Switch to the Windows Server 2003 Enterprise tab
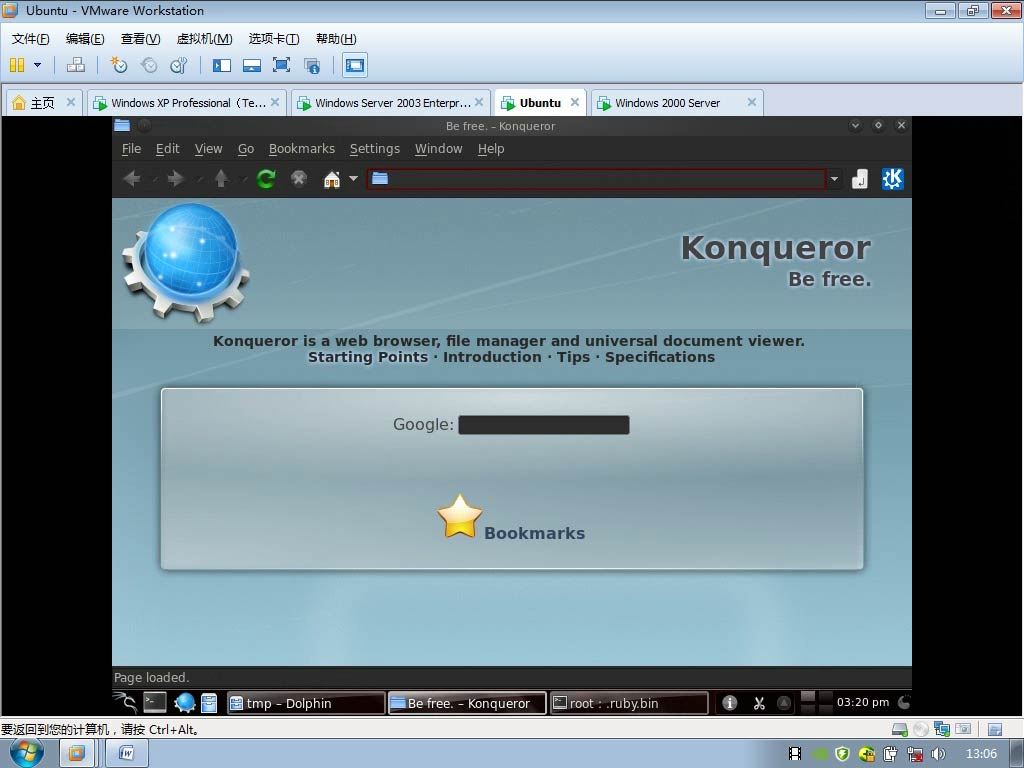This screenshot has height=768, width=1024. pos(391,103)
